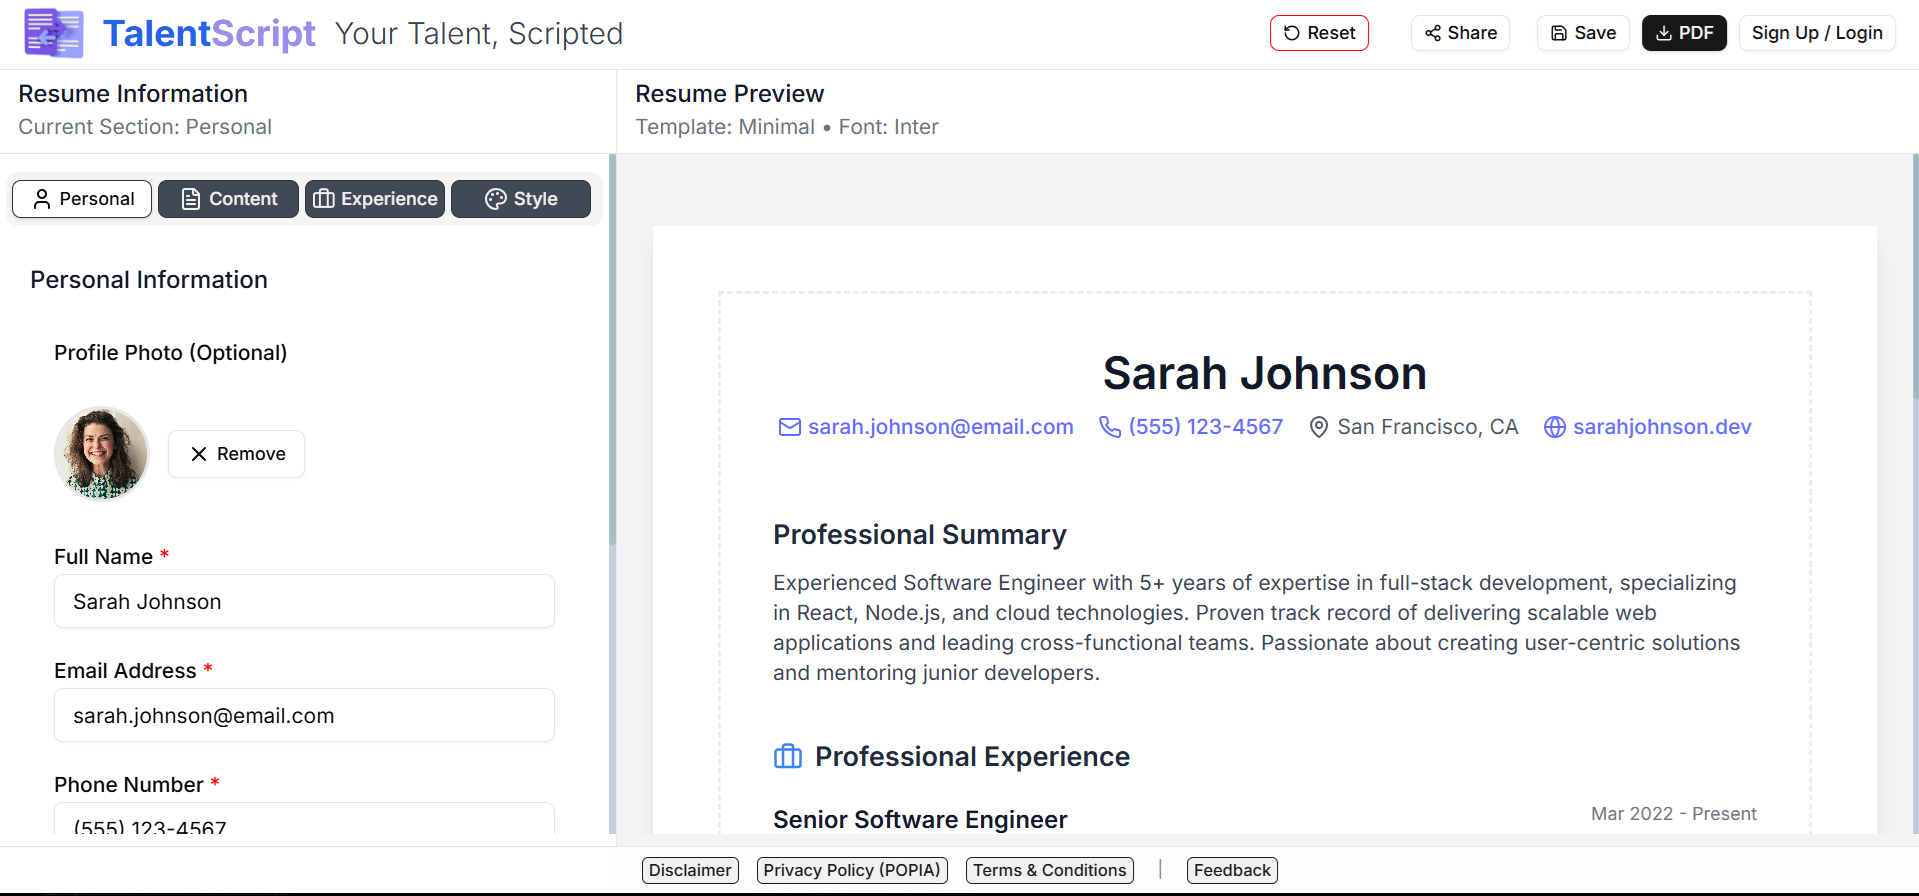Click the location pin icon in preview
The image size is (1919, 896).
click(x=1319, y=427)
